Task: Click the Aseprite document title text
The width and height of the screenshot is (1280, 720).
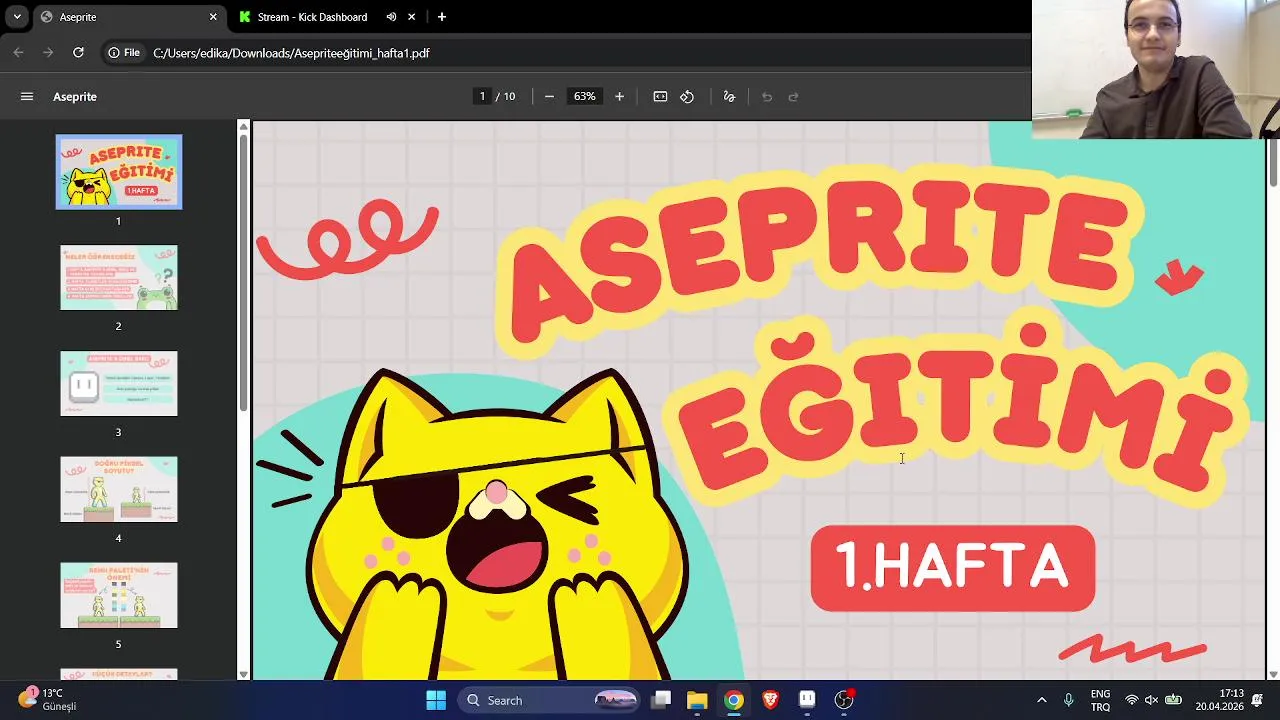Action: 75,97
